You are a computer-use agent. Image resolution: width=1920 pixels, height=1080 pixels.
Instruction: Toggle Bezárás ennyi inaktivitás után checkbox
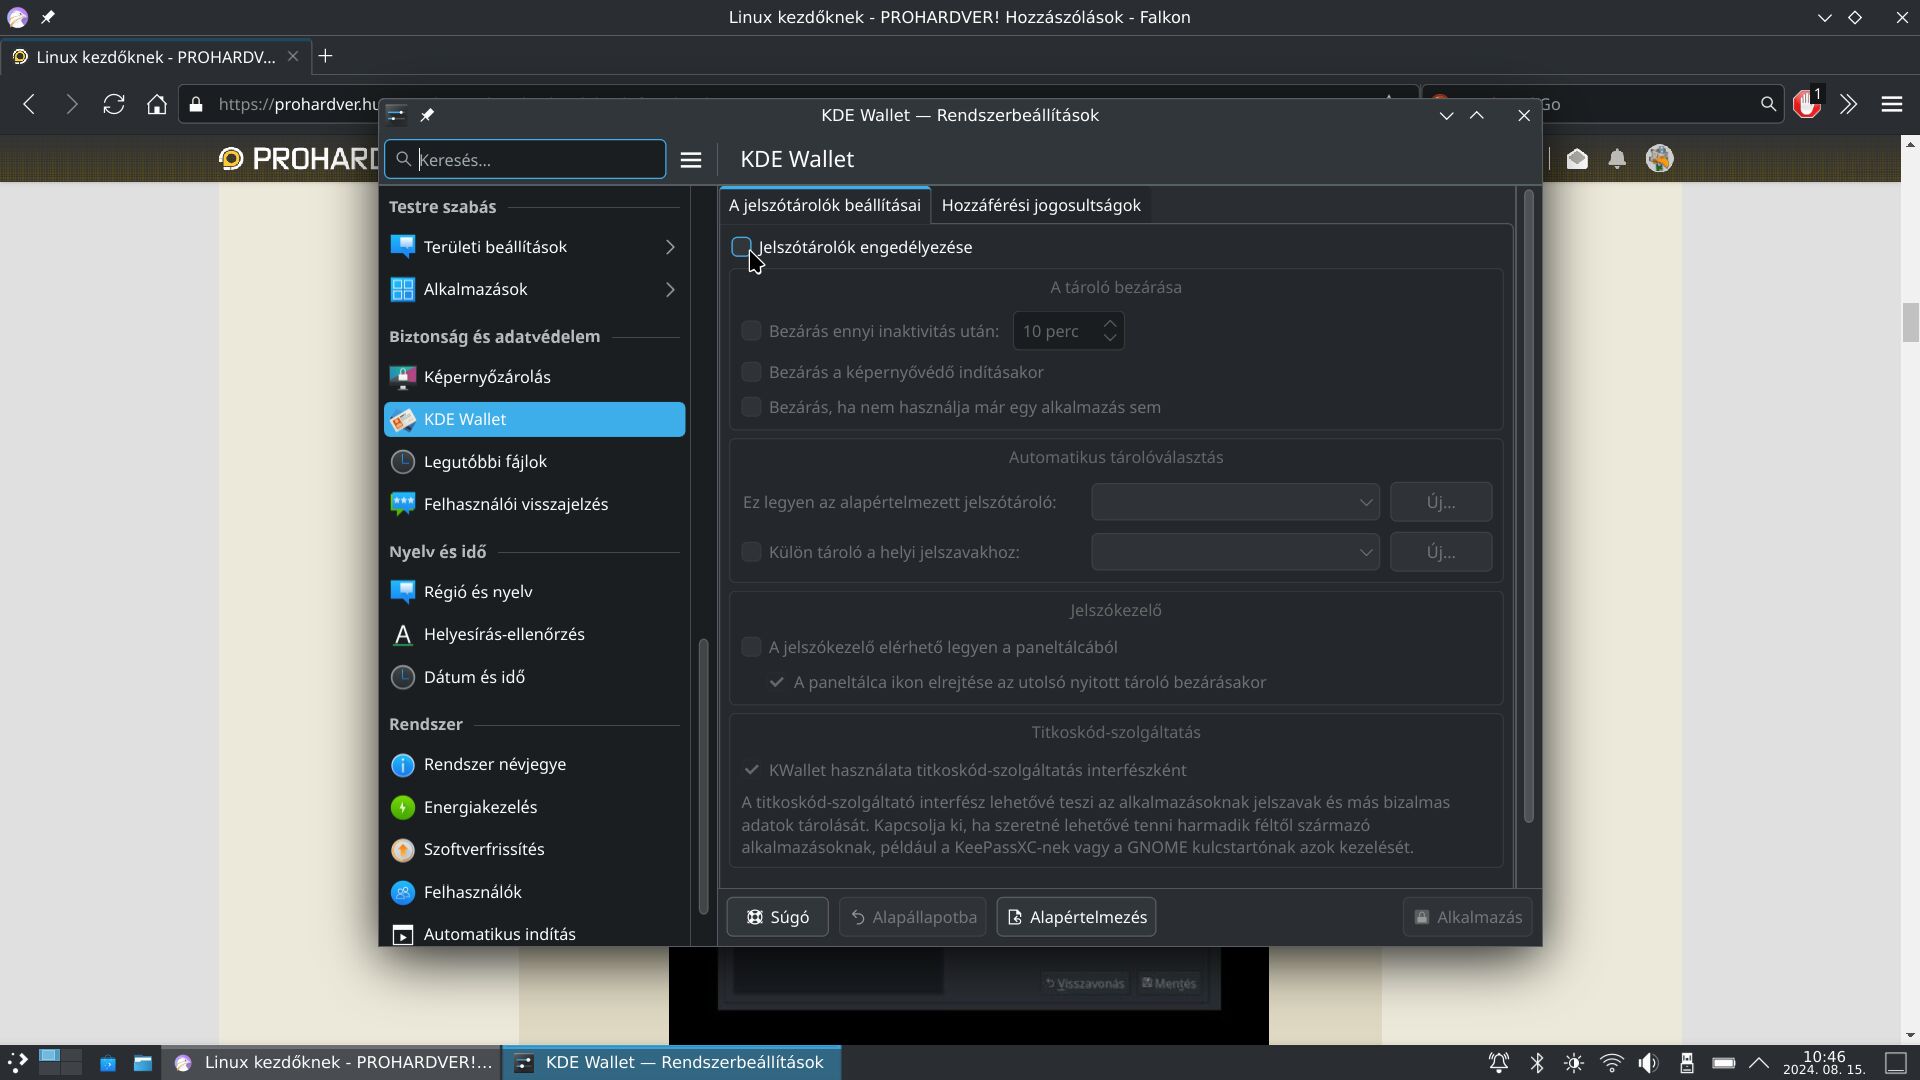tap(751, 331)
